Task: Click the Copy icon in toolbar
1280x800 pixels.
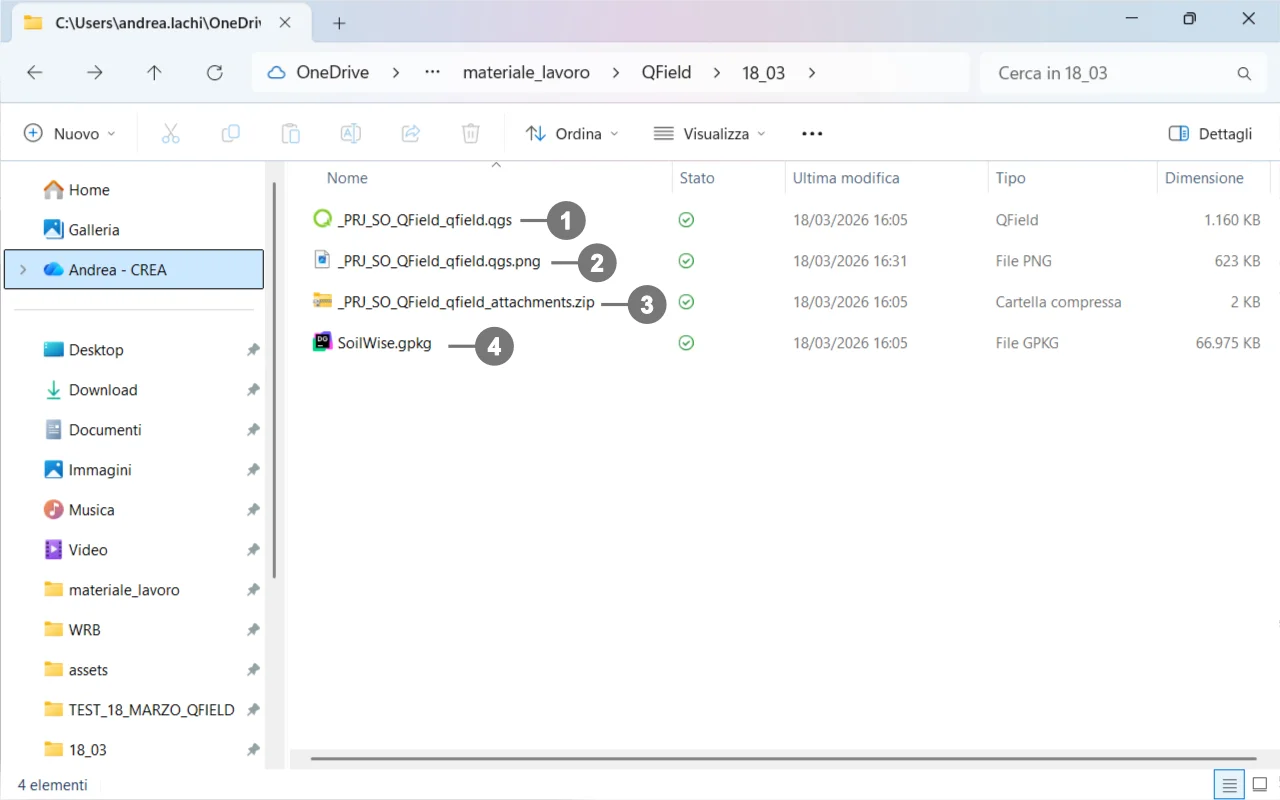Action: pos(230,133)
